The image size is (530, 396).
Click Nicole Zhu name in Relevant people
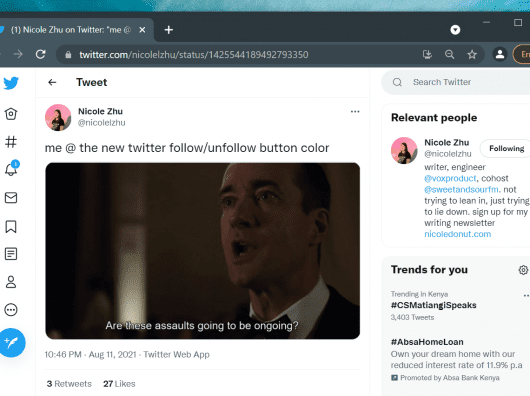point(447,142)
